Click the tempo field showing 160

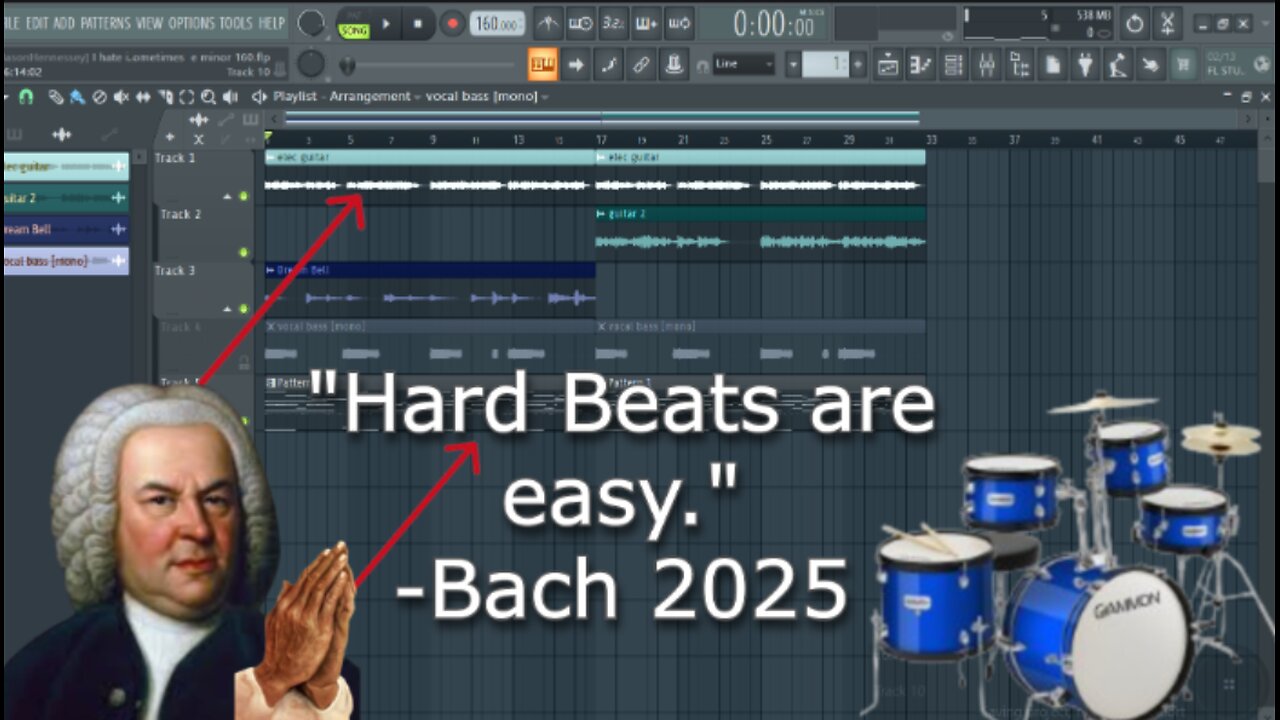[x=497, y=24]
